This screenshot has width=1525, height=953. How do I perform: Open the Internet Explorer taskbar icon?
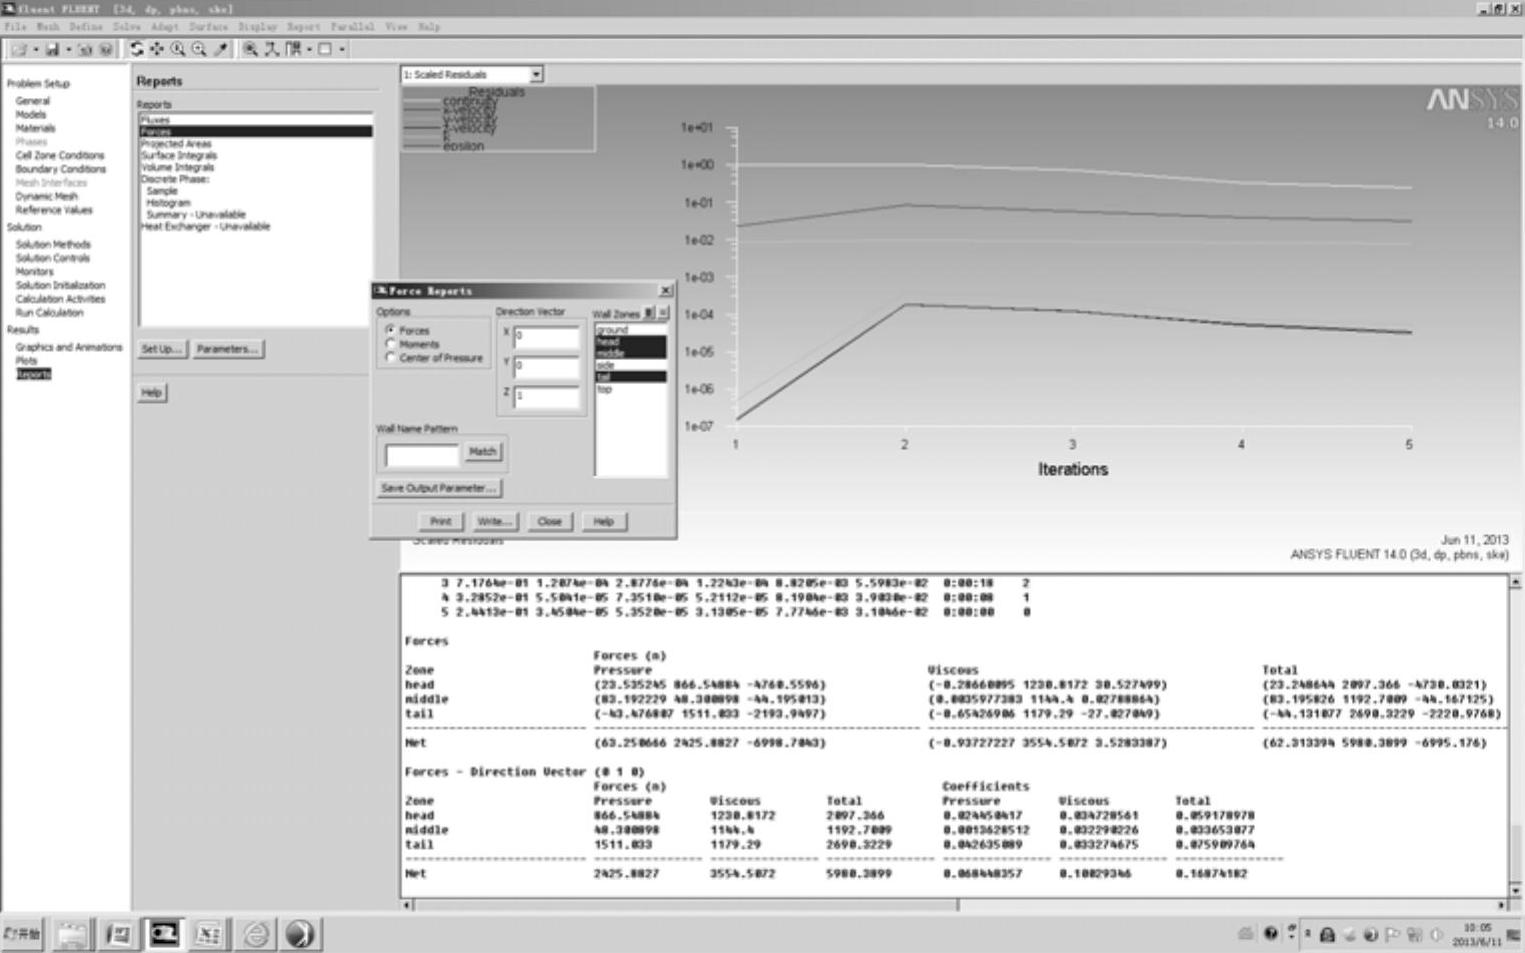point(256,934)
